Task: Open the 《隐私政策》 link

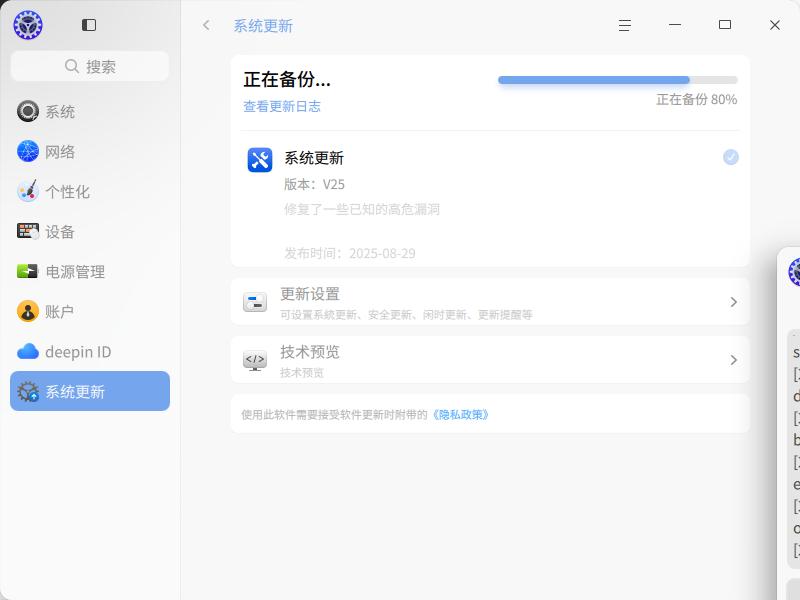Action: (x=461, y=414)
